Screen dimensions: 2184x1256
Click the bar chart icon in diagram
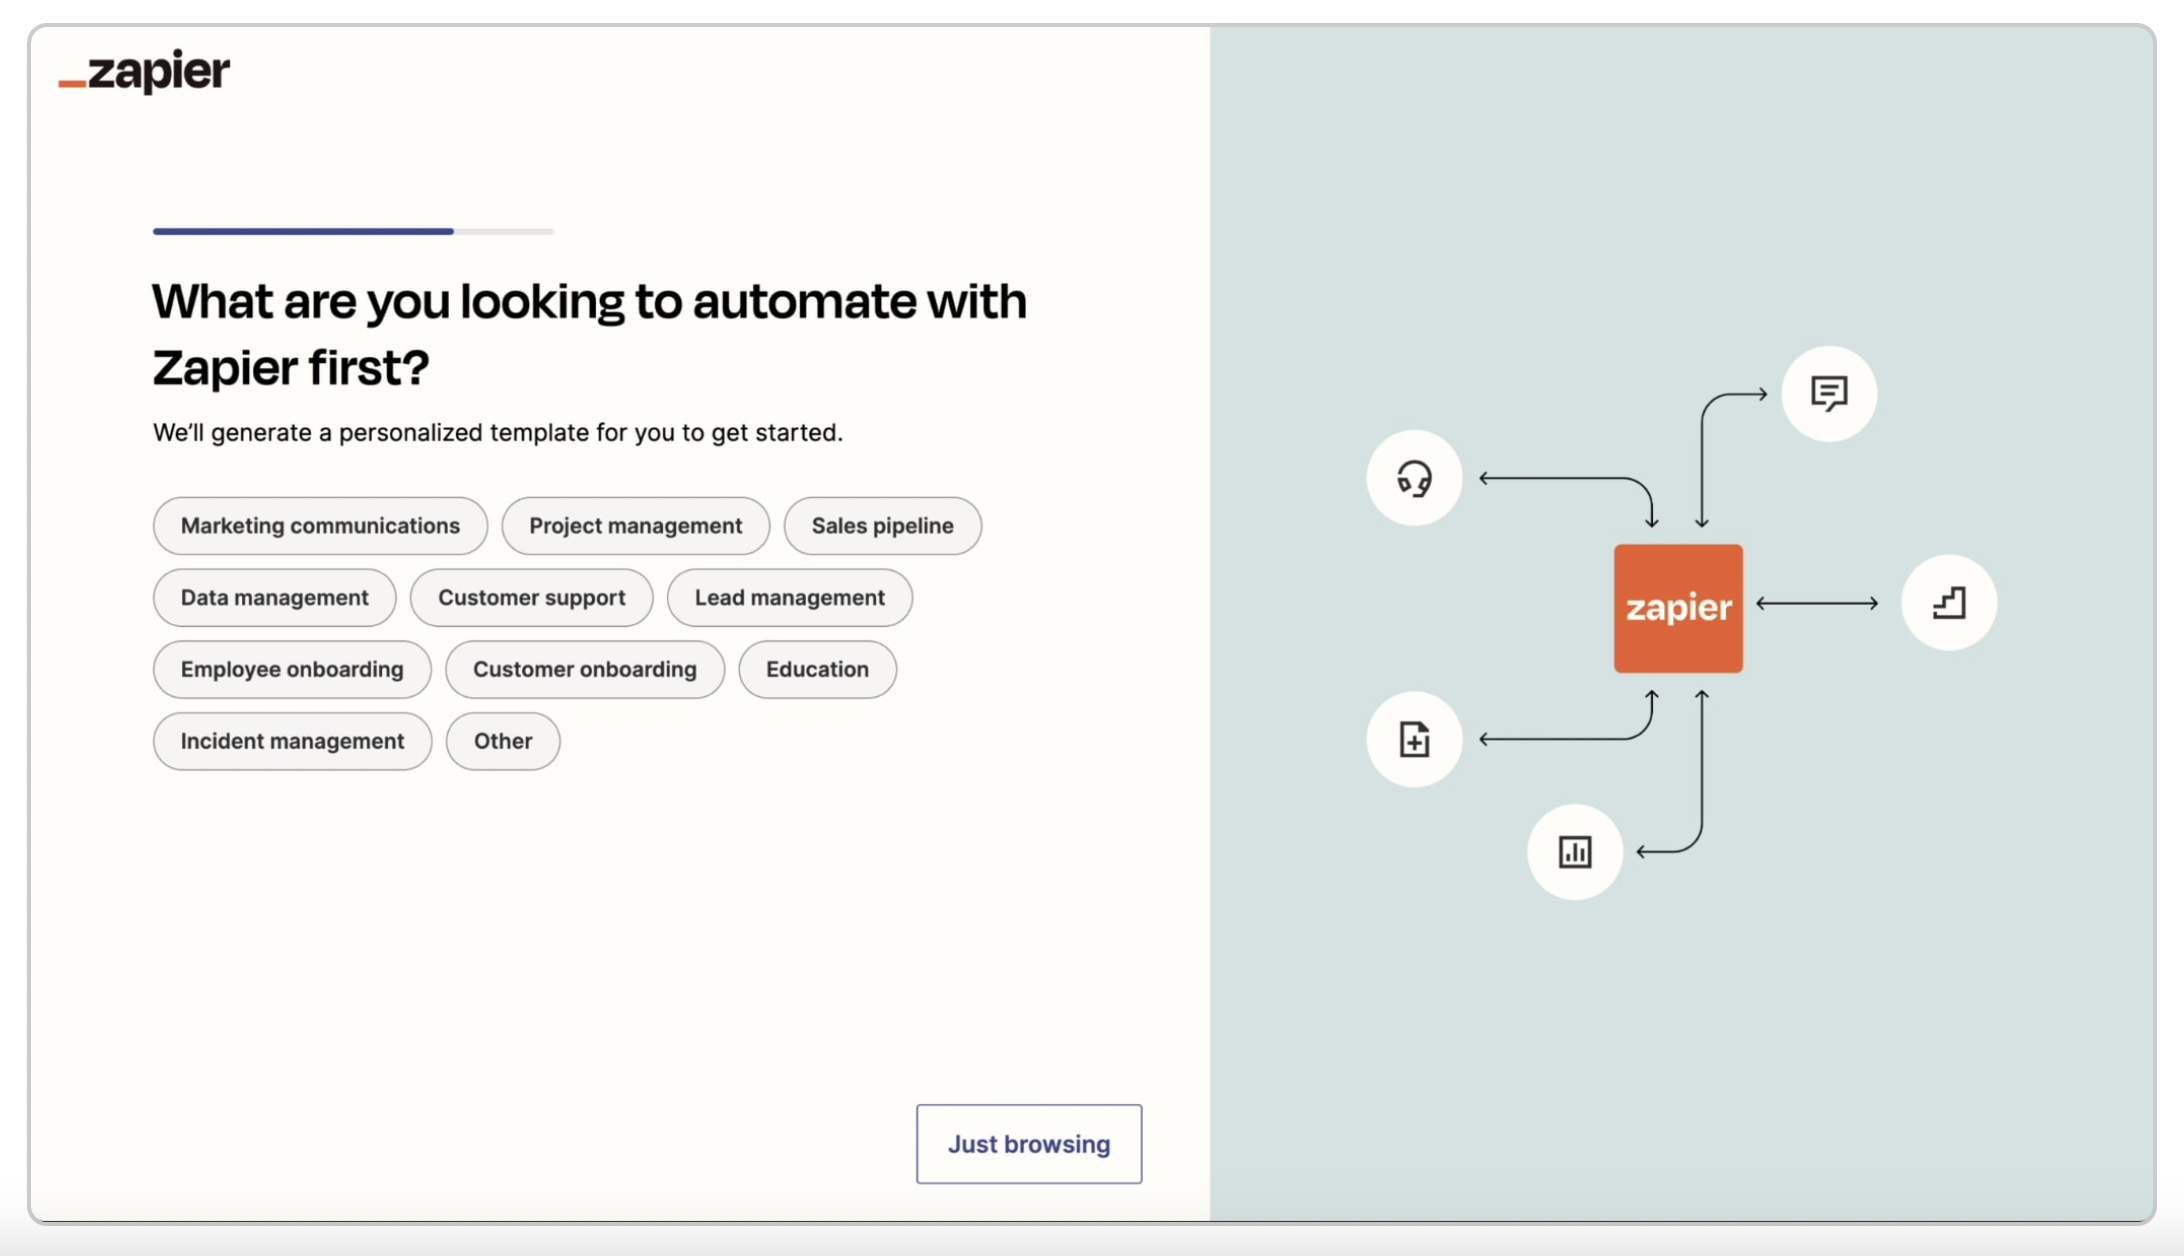tap(1575, 852)
